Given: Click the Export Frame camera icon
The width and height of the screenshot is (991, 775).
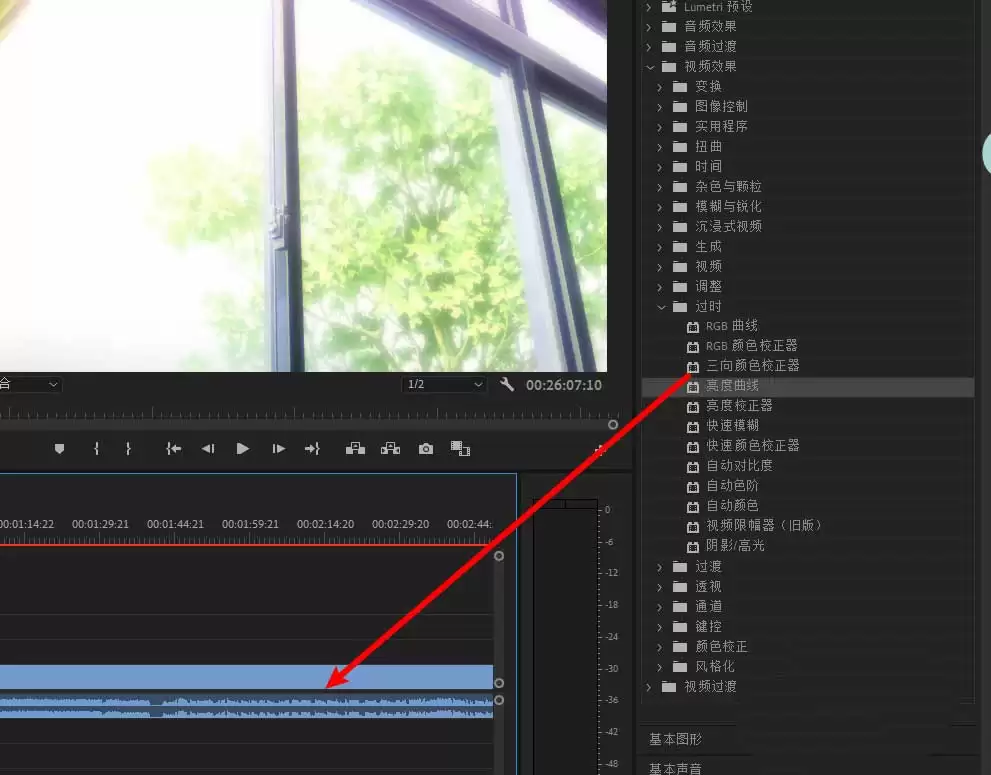Looking at the screenshot, I should tap(426, 449).
